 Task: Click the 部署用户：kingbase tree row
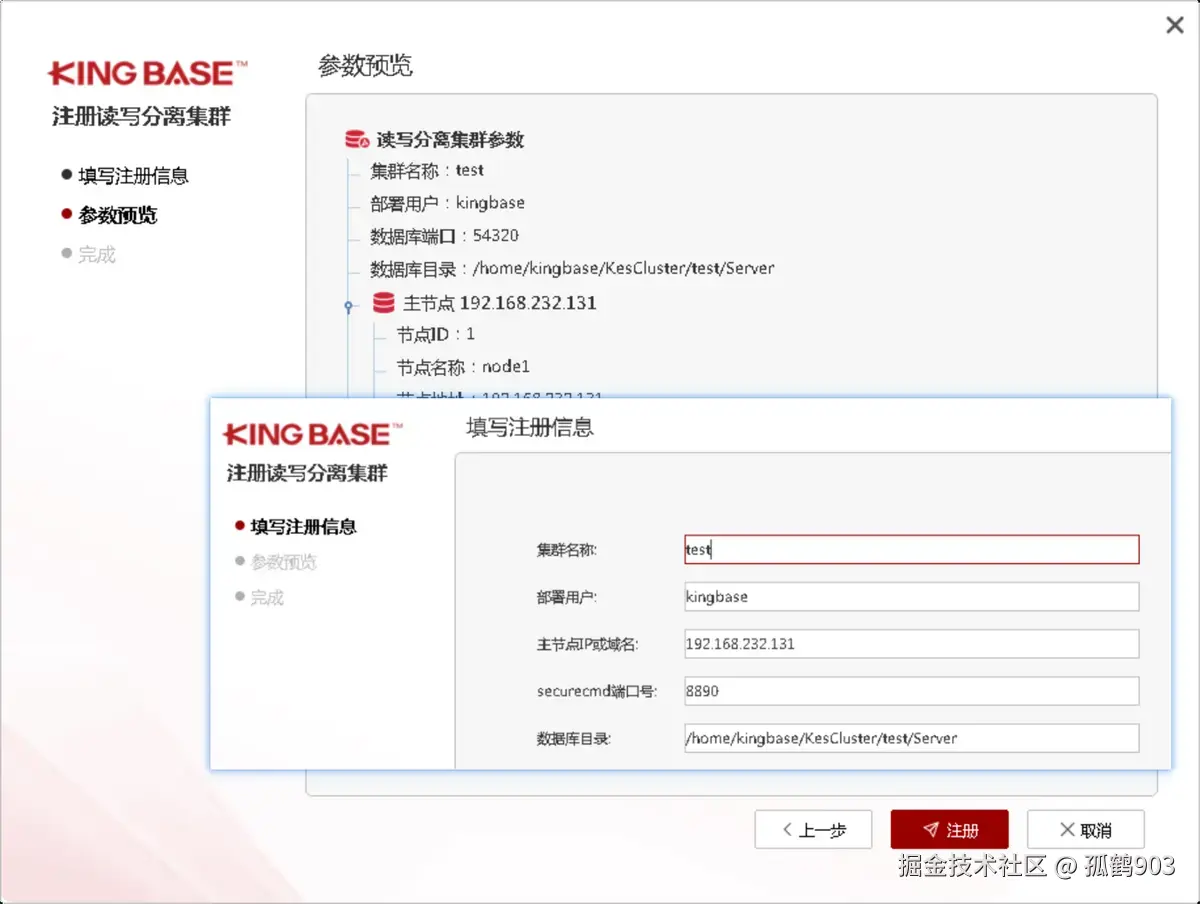coord(447,203)
